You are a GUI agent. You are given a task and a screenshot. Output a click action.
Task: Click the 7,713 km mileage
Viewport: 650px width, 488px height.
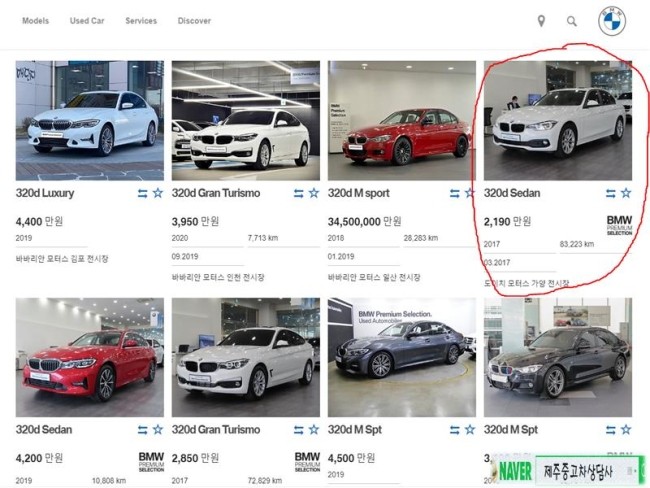click(x=263, y=238)
